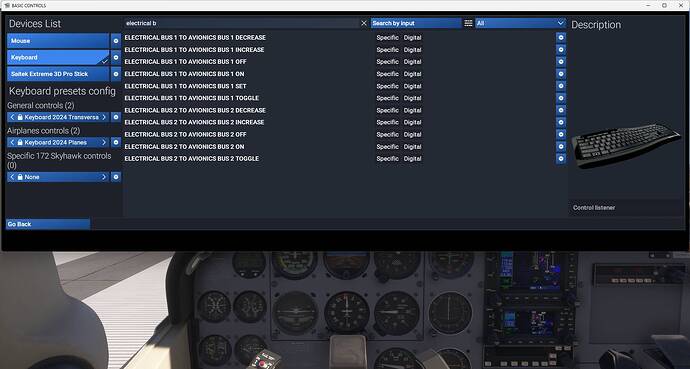
Task: Select the Keyboard device
Action: tap(58, 57)
